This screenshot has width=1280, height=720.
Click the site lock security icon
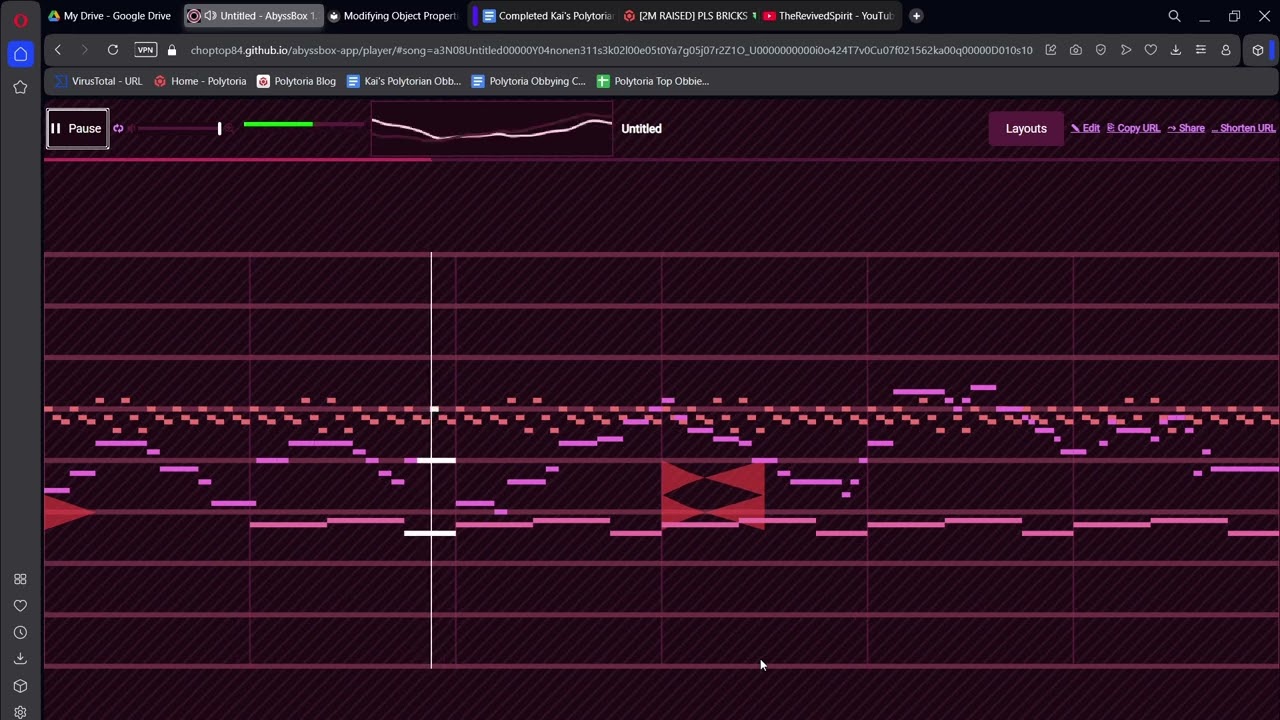tap(172, 50)
